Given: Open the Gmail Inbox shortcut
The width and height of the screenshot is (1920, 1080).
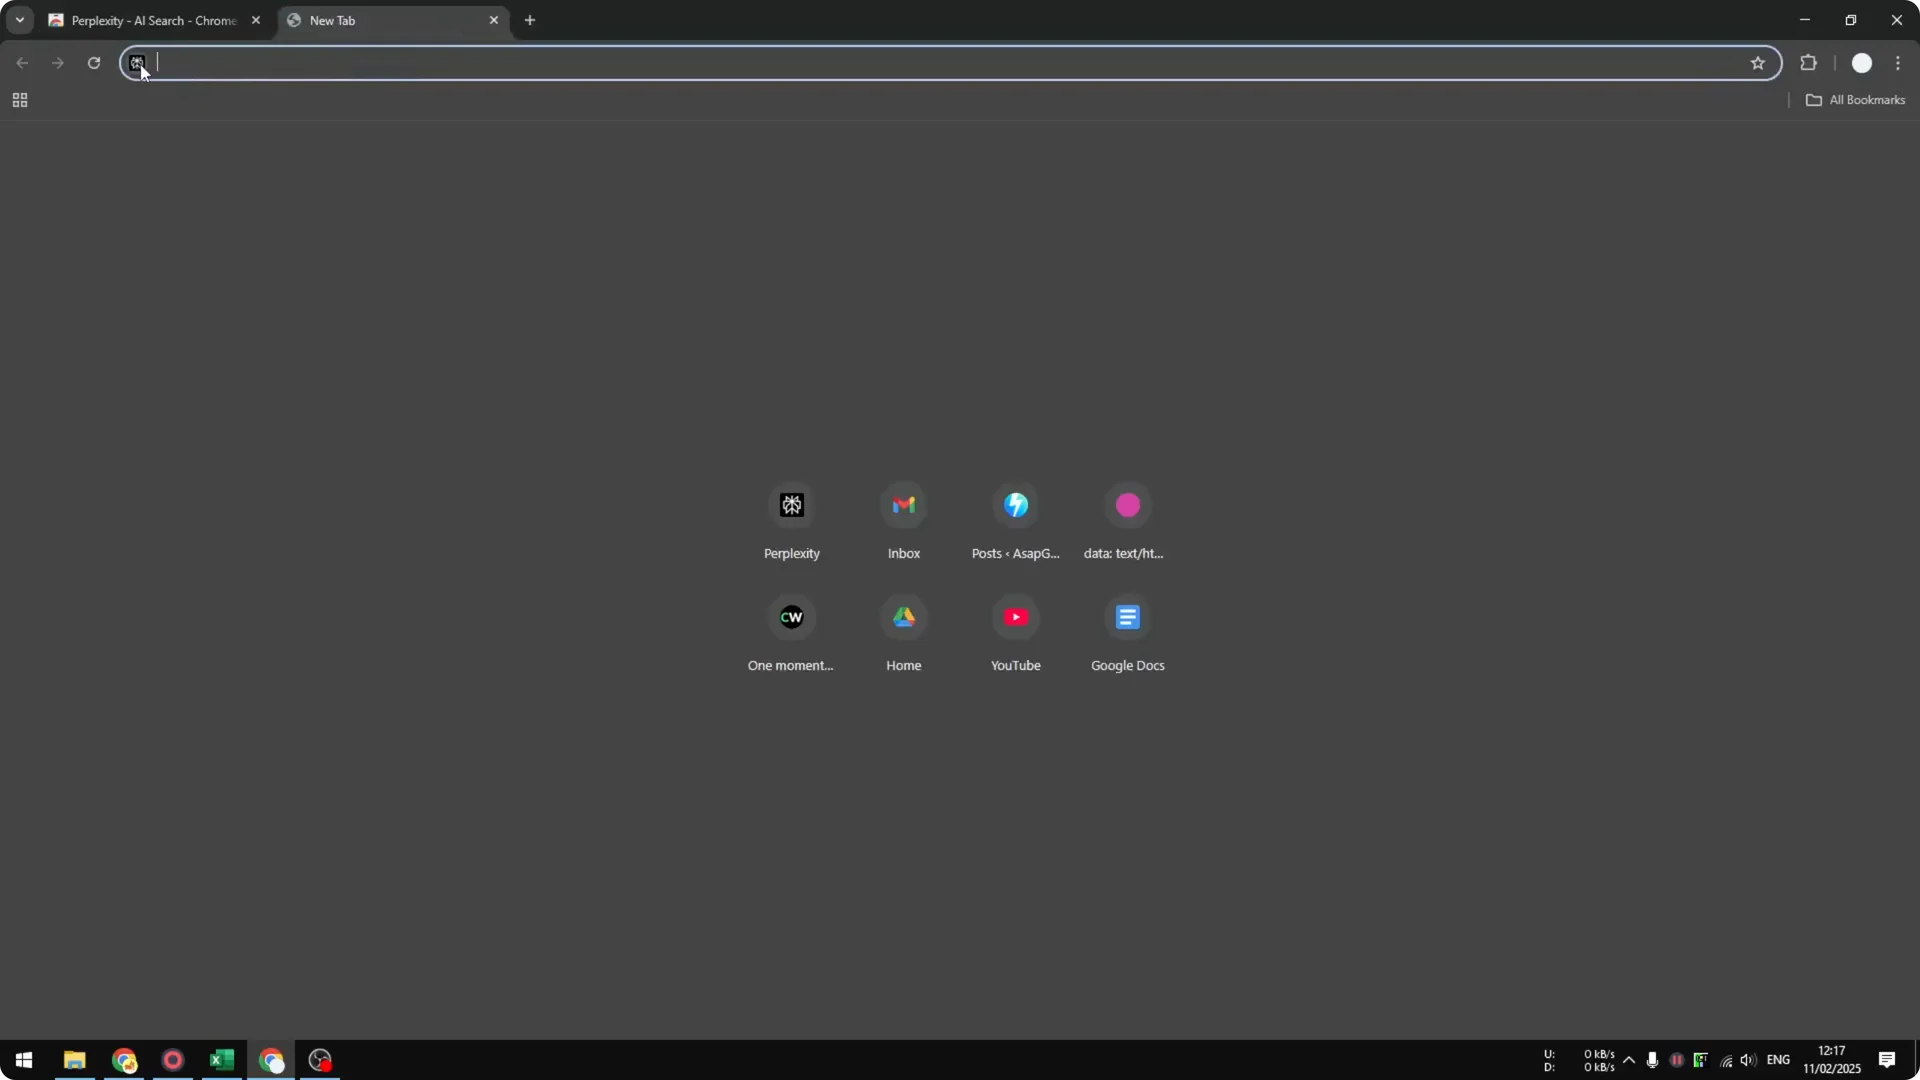Looking at the screenshot, I should coord(903,505).
